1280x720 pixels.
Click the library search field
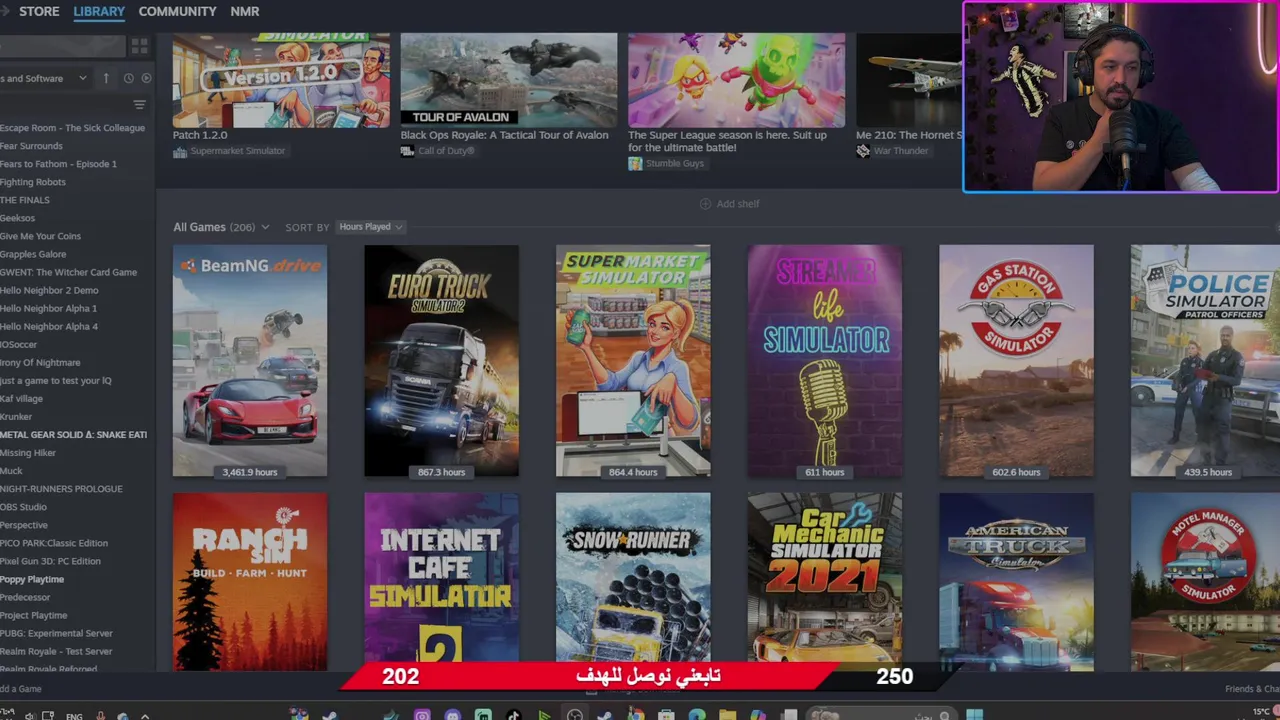(62, 46)
